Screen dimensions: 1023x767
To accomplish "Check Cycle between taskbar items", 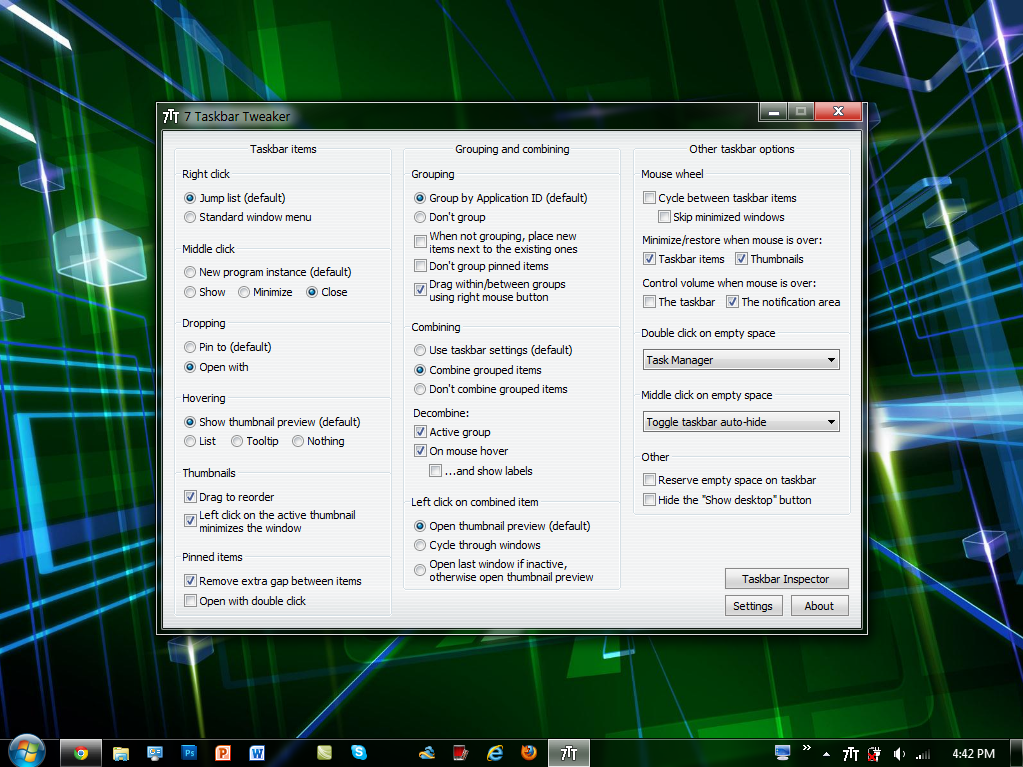I will 649,197.
